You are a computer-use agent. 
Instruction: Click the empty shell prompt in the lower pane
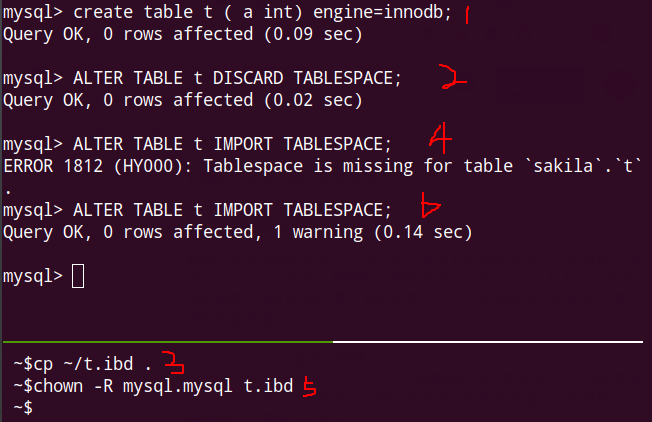[x=30, y=407]
